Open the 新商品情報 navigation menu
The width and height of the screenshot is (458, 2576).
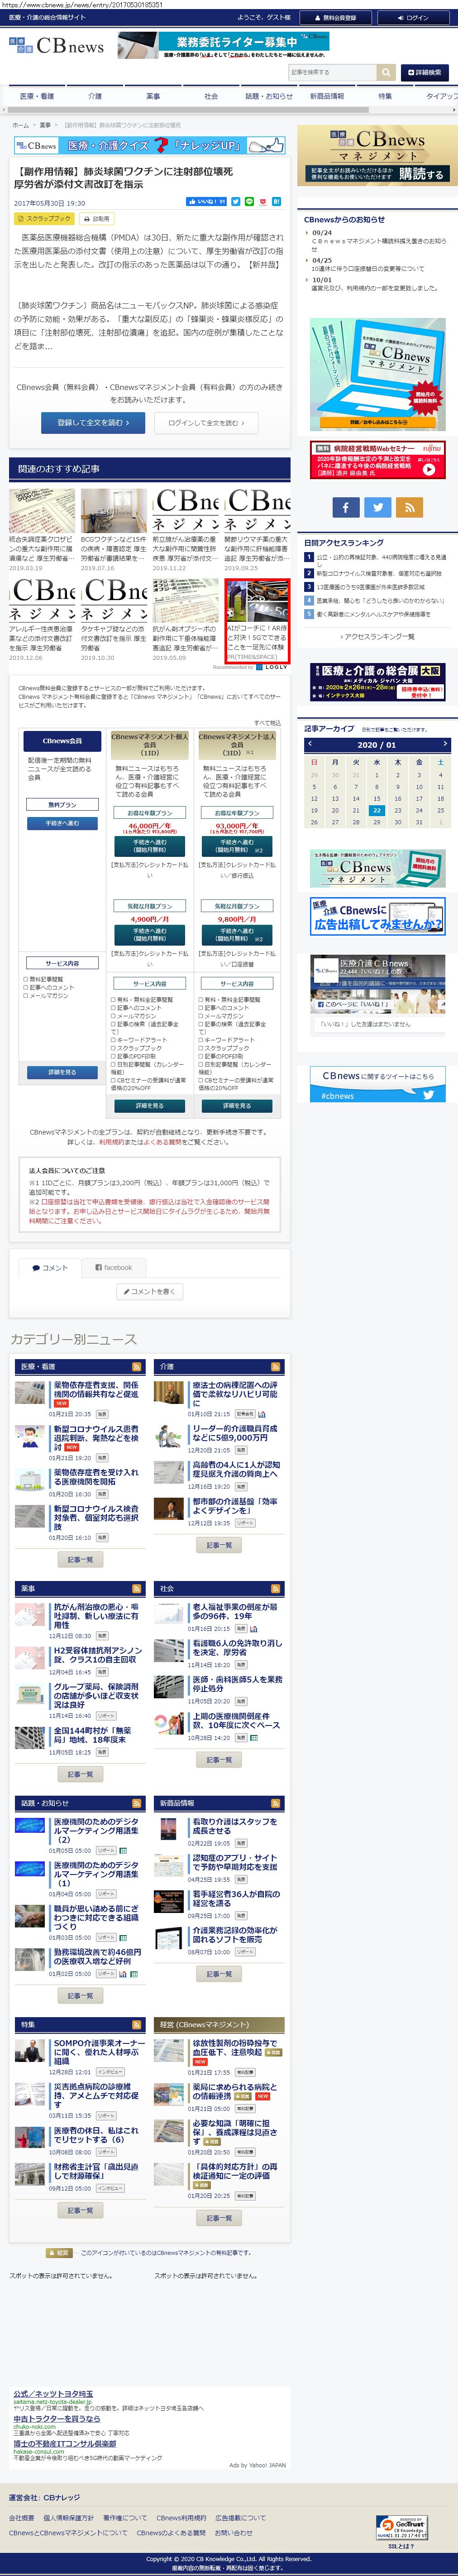coord(327,96)
